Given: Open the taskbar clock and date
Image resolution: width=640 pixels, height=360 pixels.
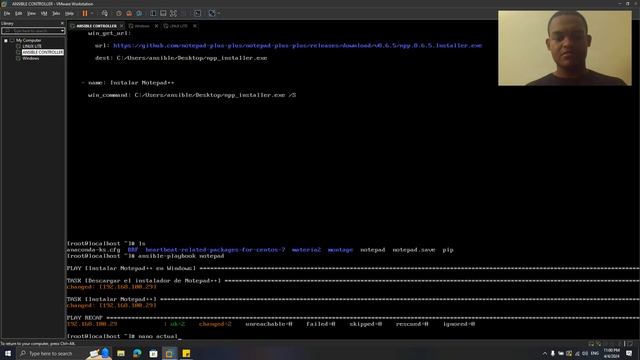Looking at the screenshot, I should 611,353.
